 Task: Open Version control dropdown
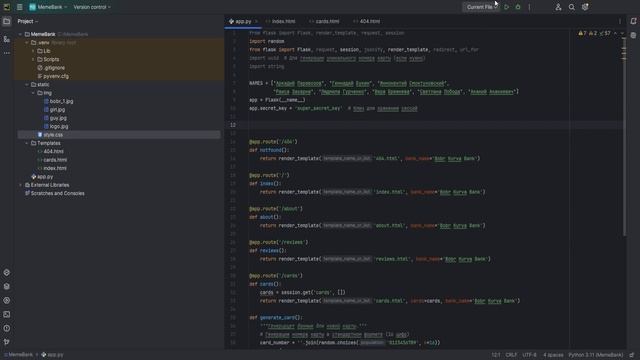92,7
